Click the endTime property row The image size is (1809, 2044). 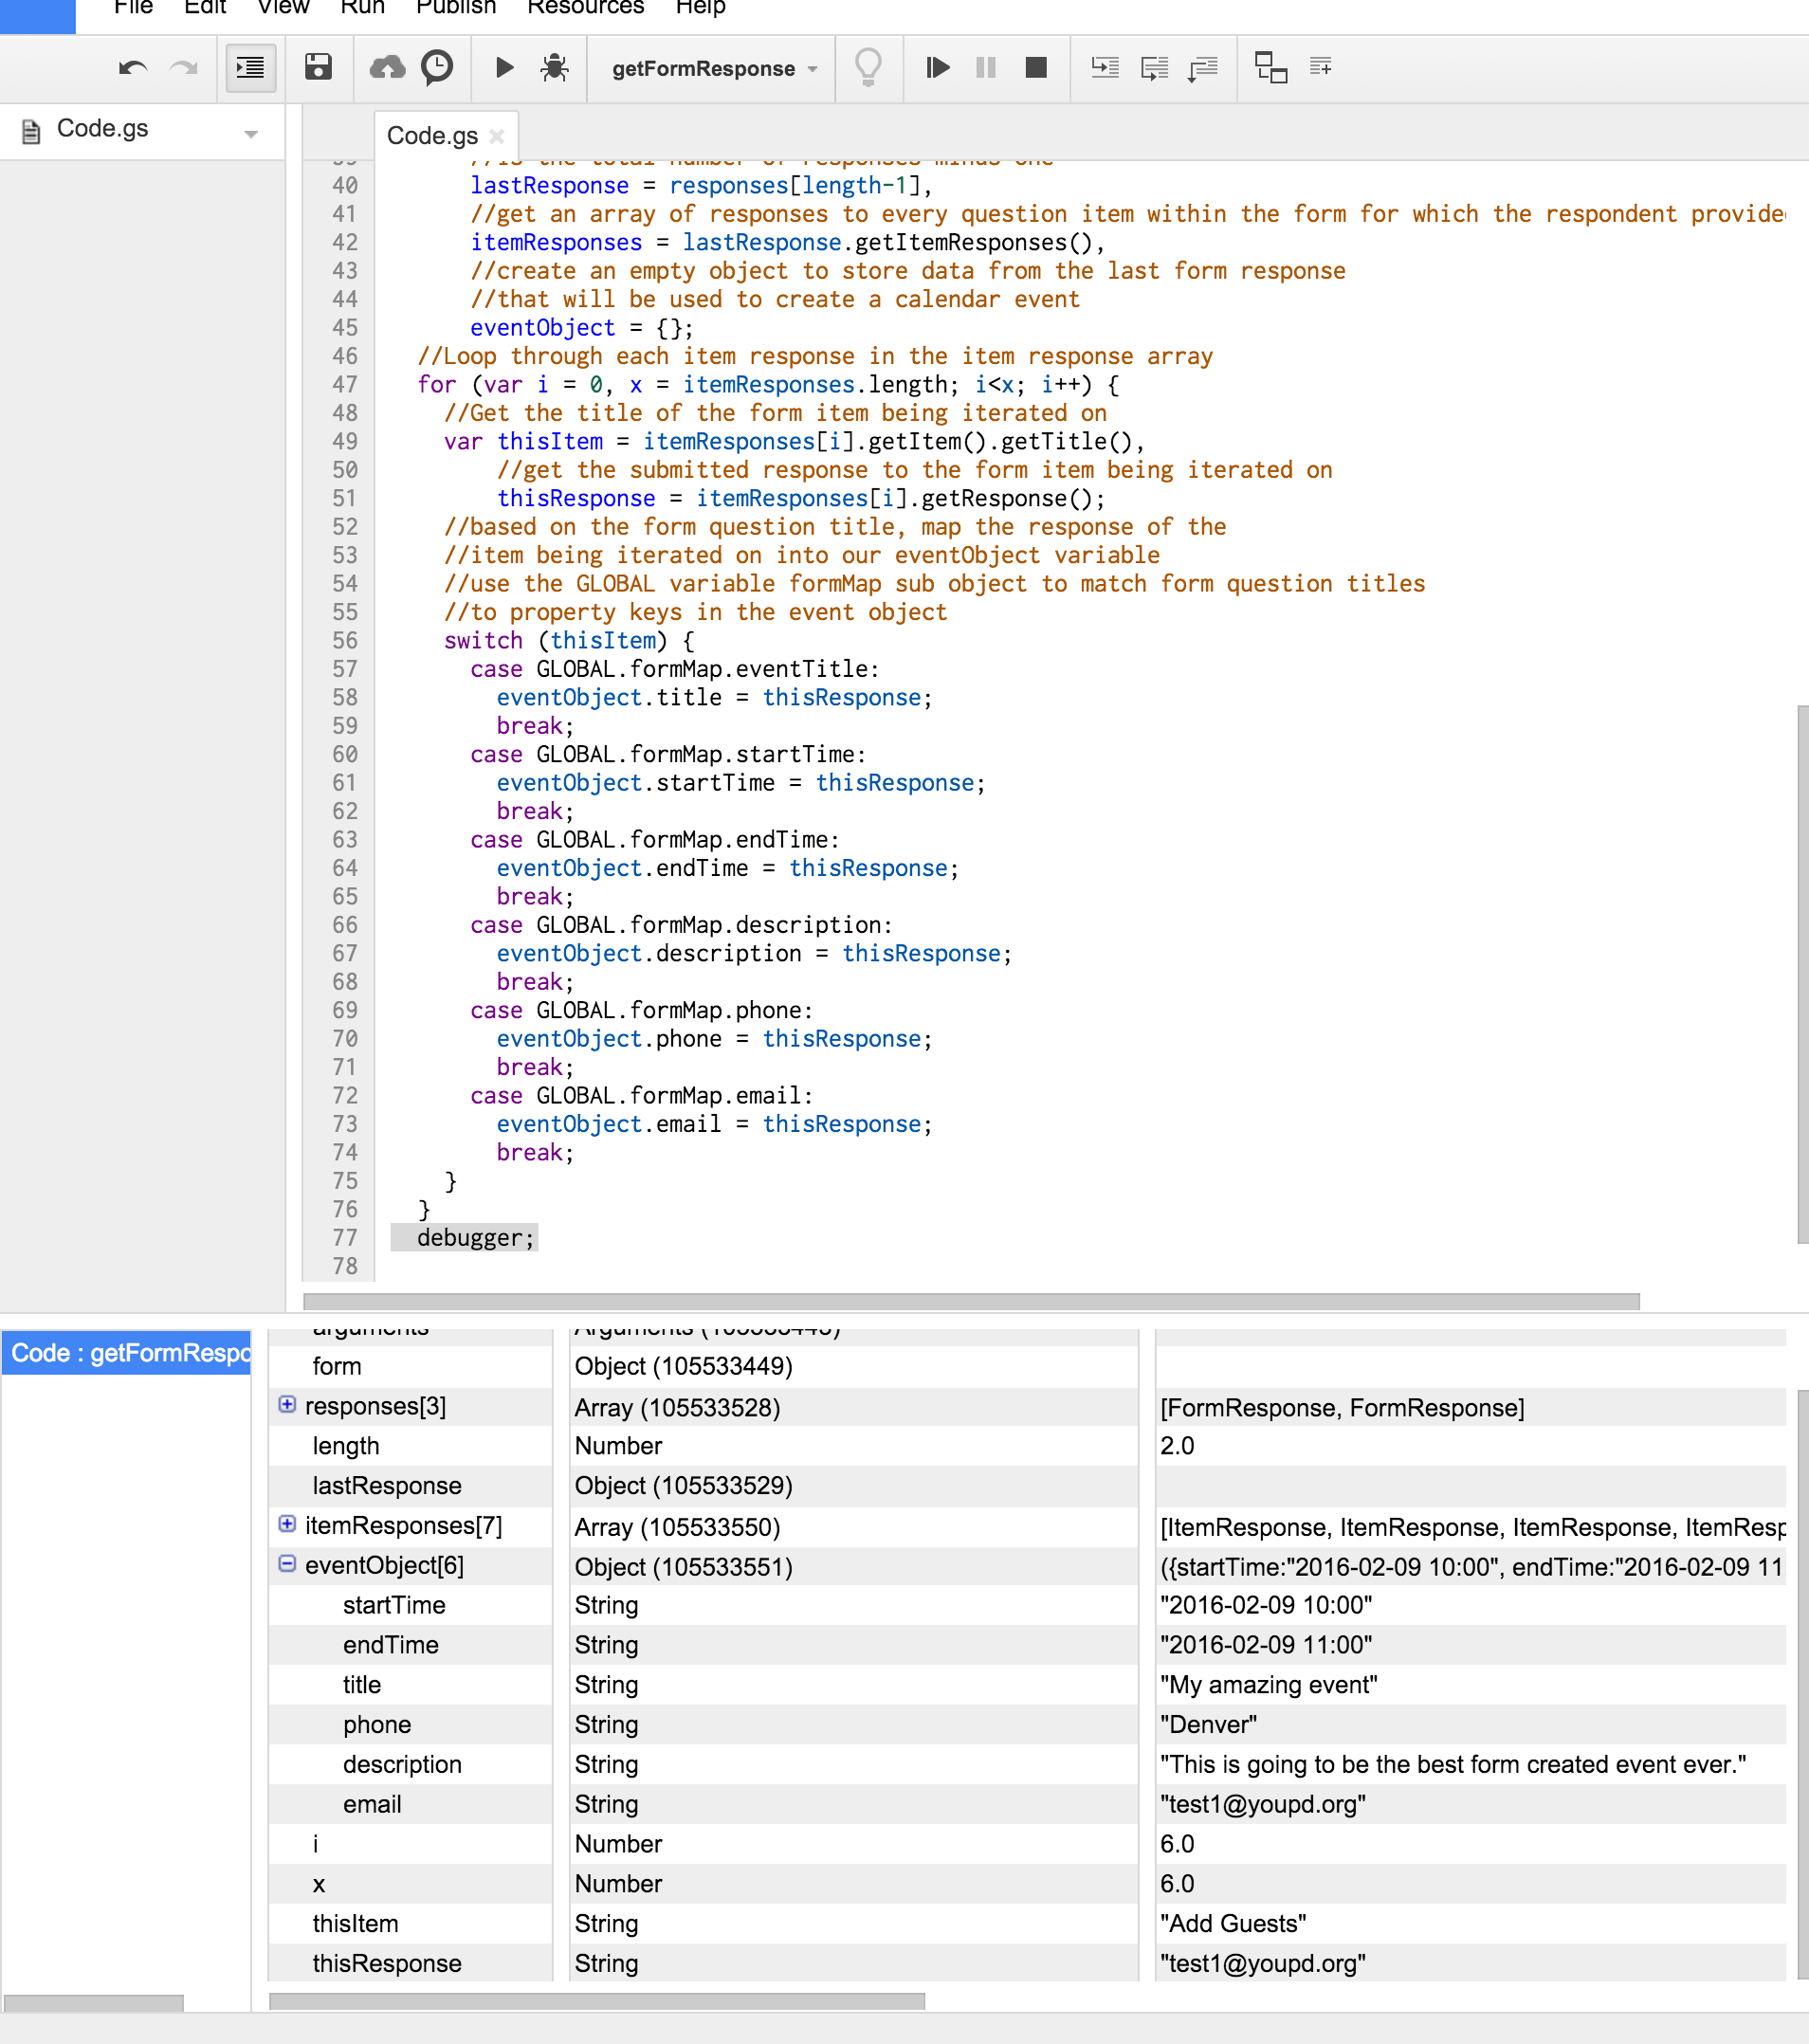1027,1645
